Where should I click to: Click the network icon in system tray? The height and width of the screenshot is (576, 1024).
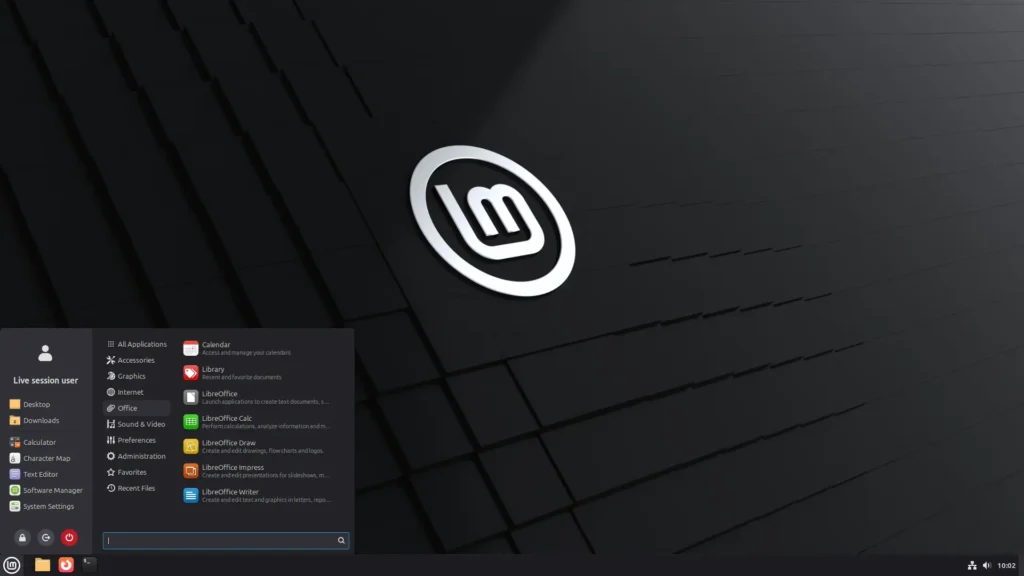972,566
